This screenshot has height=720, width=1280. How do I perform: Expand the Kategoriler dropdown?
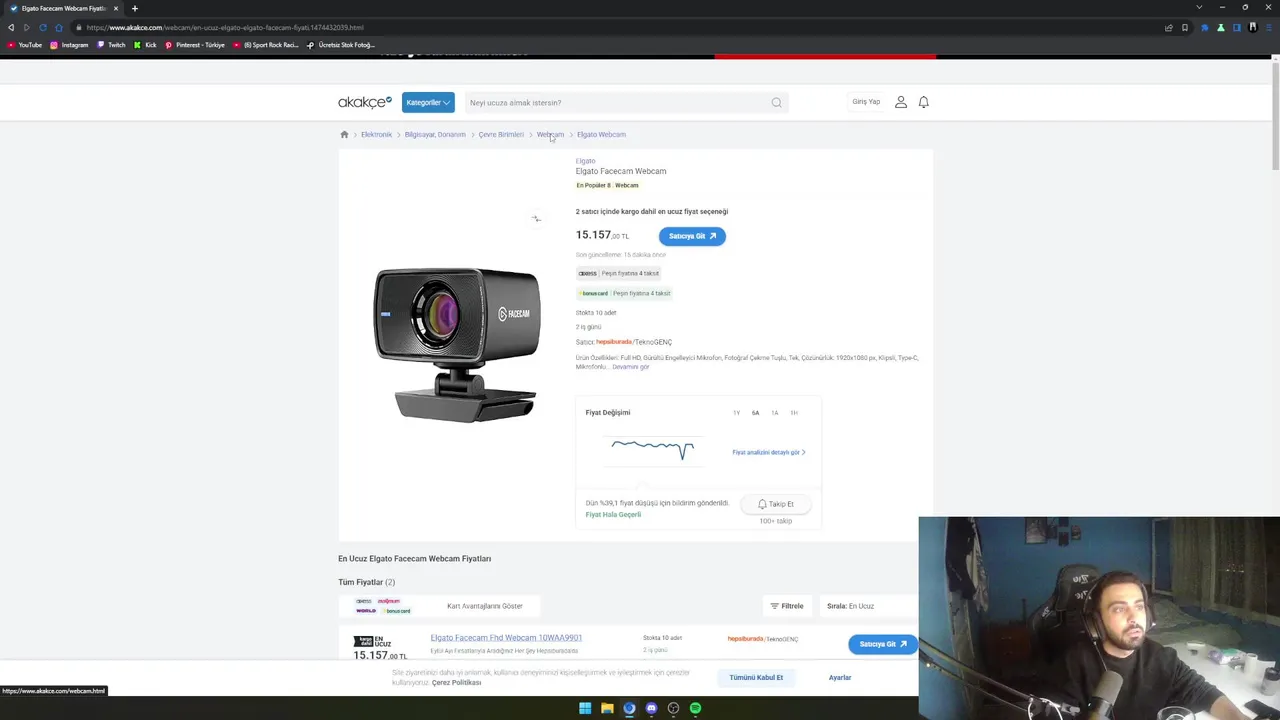pos(428,102)
